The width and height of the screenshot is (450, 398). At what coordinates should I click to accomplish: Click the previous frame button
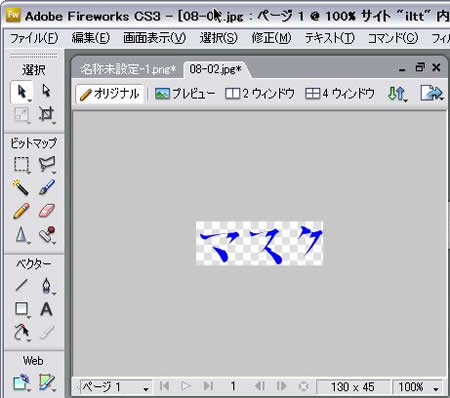tap(259, 386)
